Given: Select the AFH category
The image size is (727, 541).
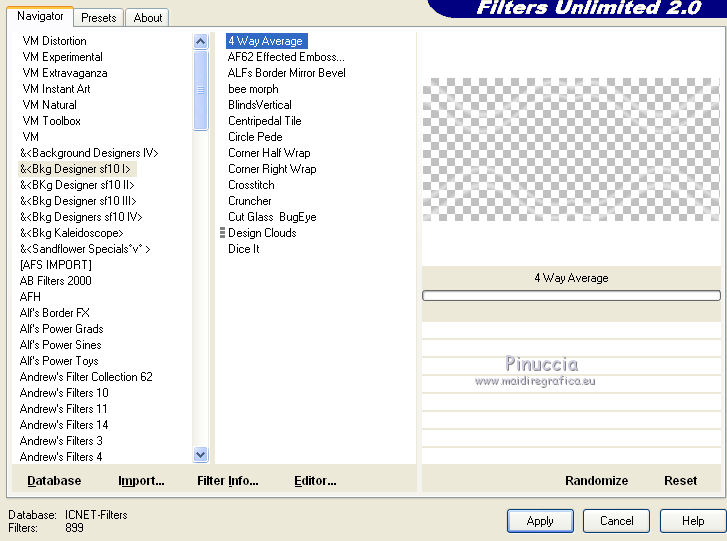Looking at the screenshot, I should pyautogui.click(x=30, y=297).
